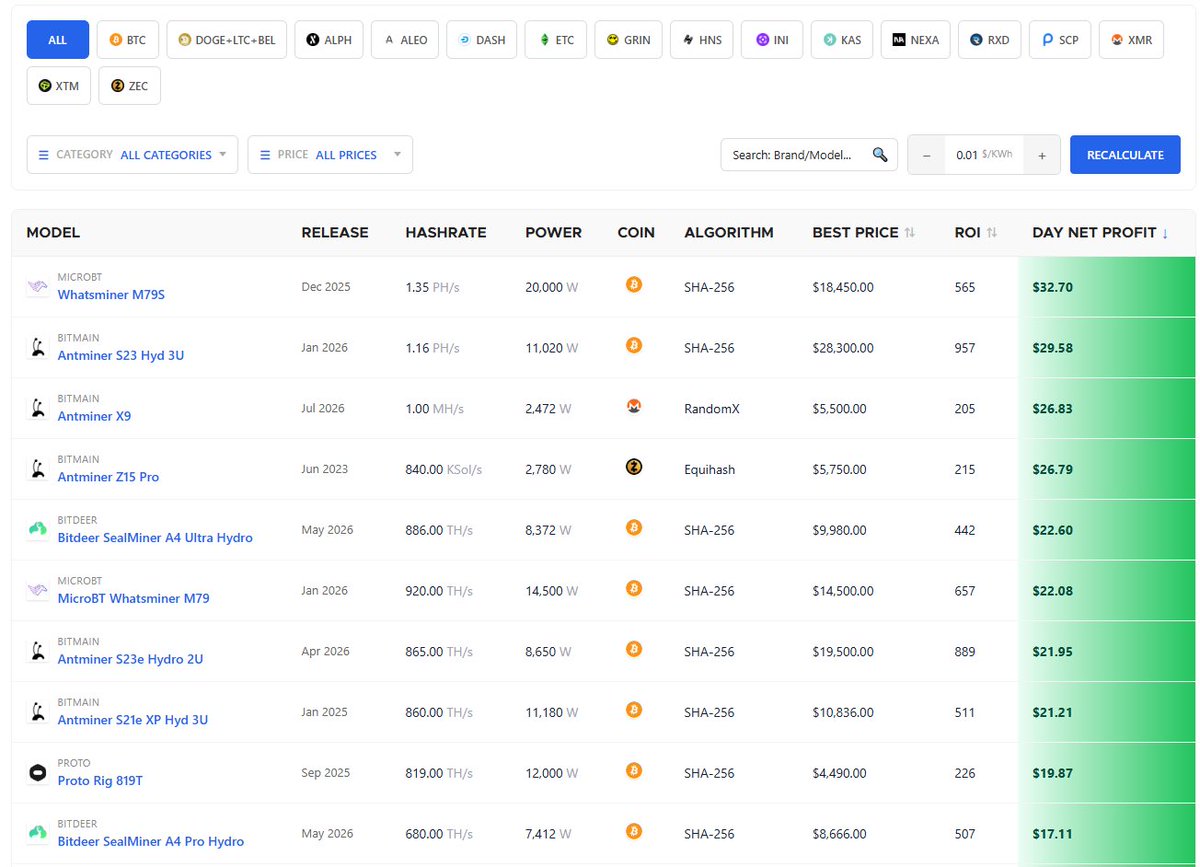Click the 840.00 KSol/s hashrate cell
Viewport: 1200px width, 867px height.
443,470
